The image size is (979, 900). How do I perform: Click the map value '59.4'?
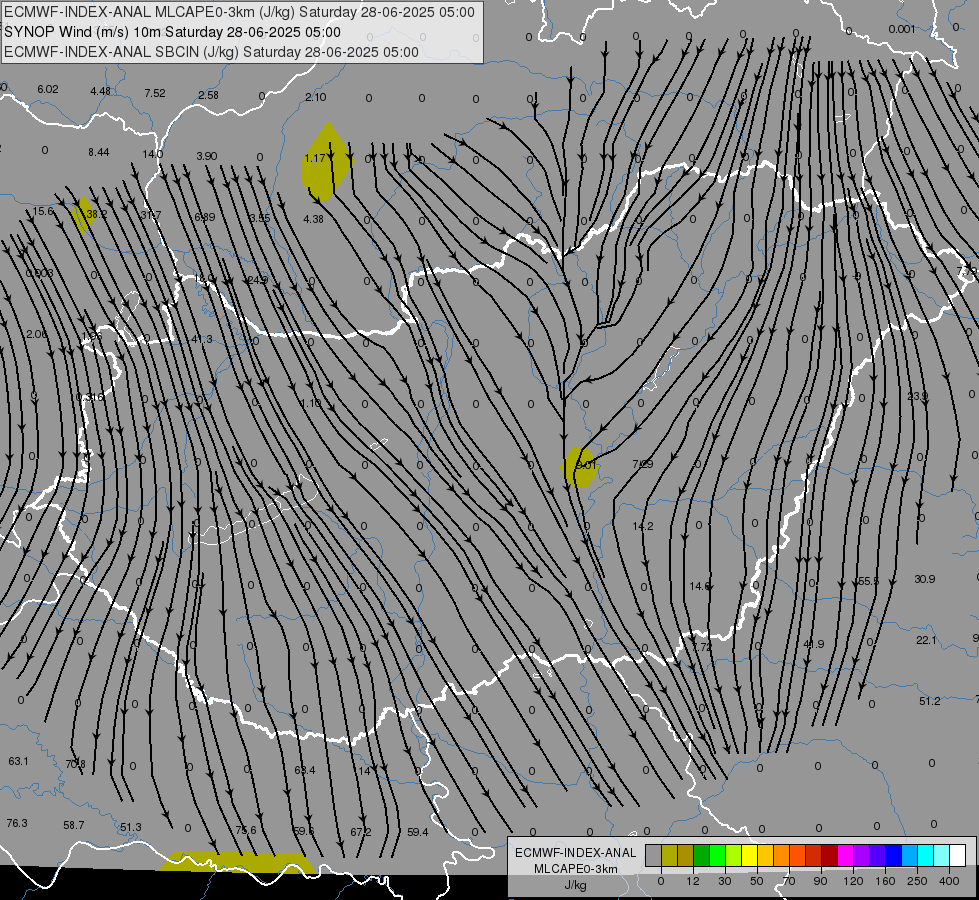coord(418,831)
